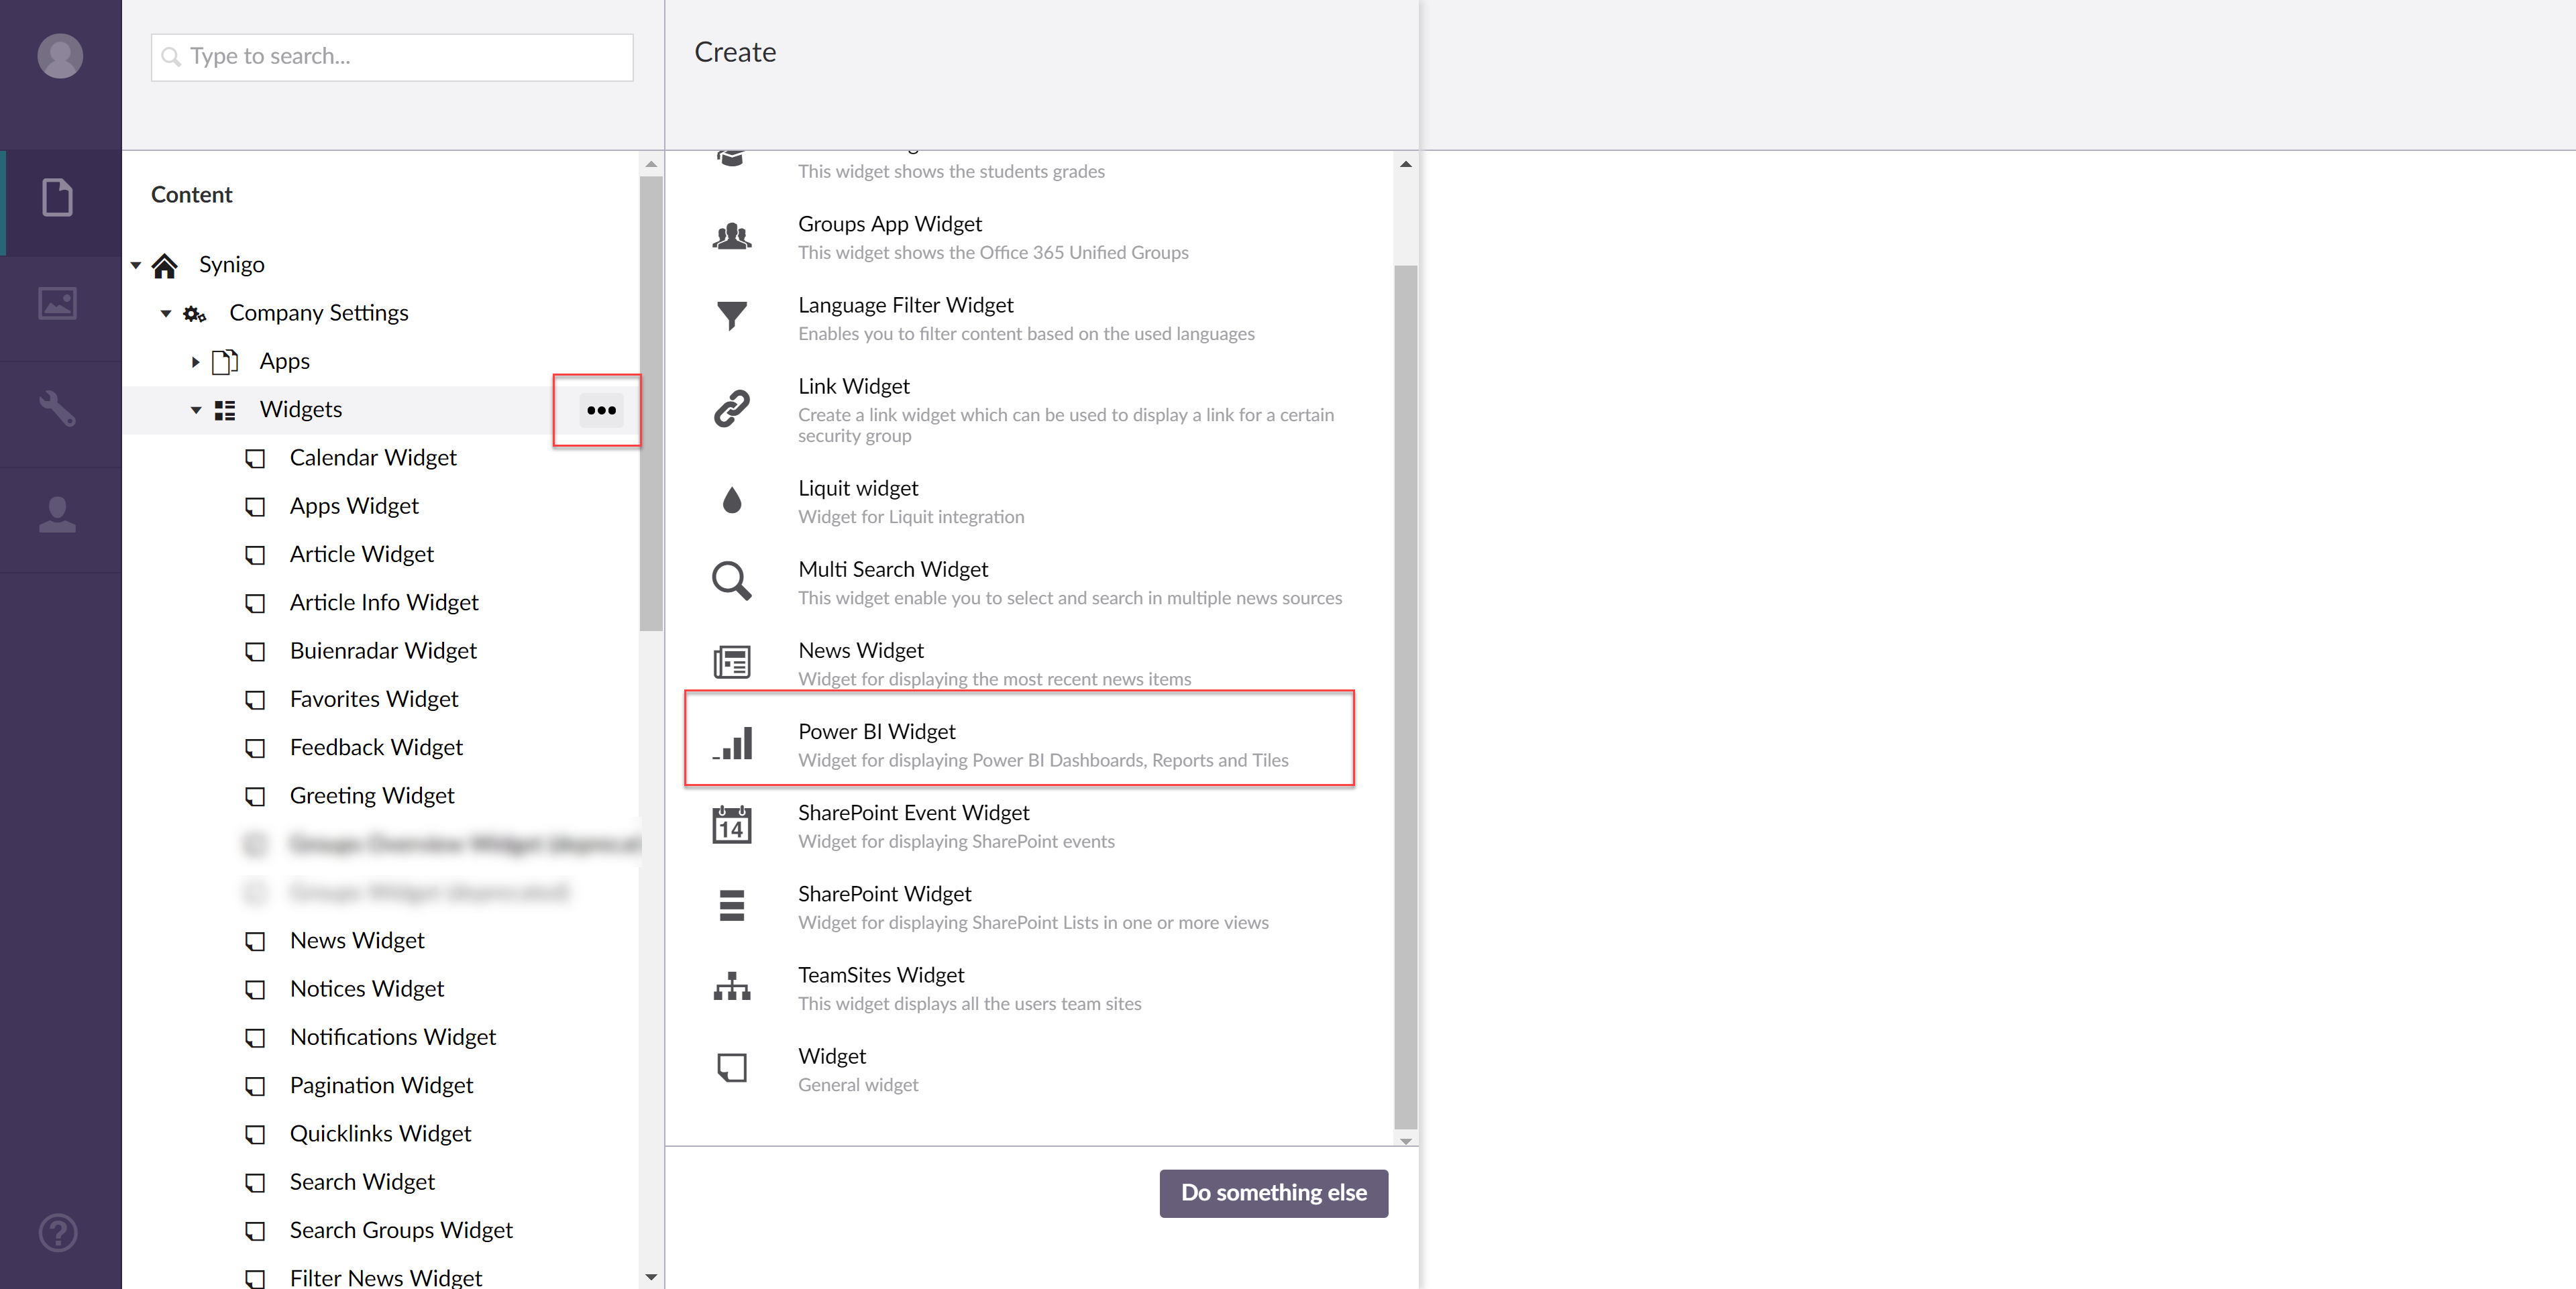Click the Groups App Widget people icon
Screen dimensions: 2576x1289
click(732, 237)
